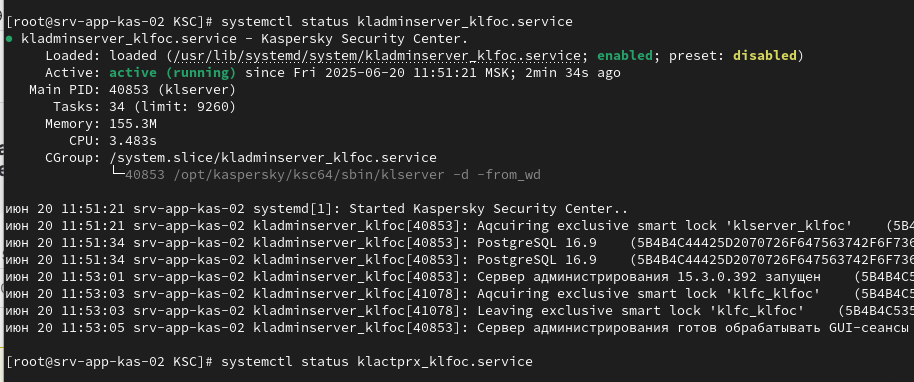
Task: Click the green 'enabled' status word
Action: click(625, 56)
